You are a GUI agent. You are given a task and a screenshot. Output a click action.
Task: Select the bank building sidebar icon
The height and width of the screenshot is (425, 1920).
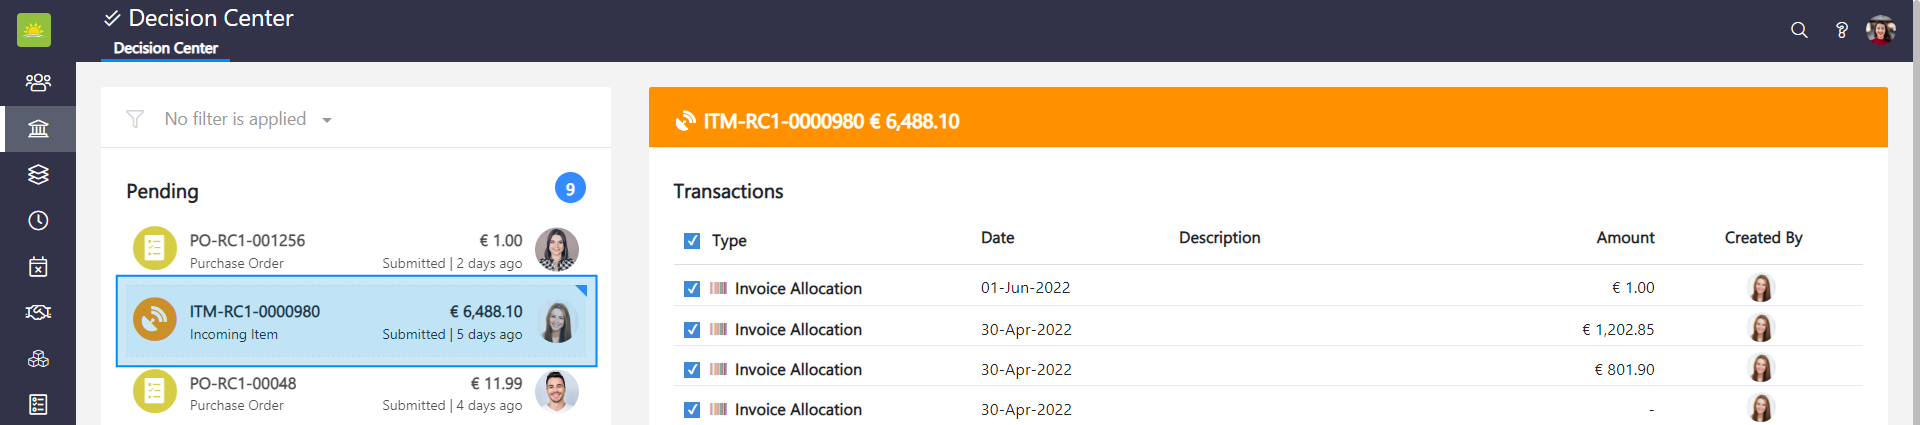pyautogui.click(x=38, y=128)
